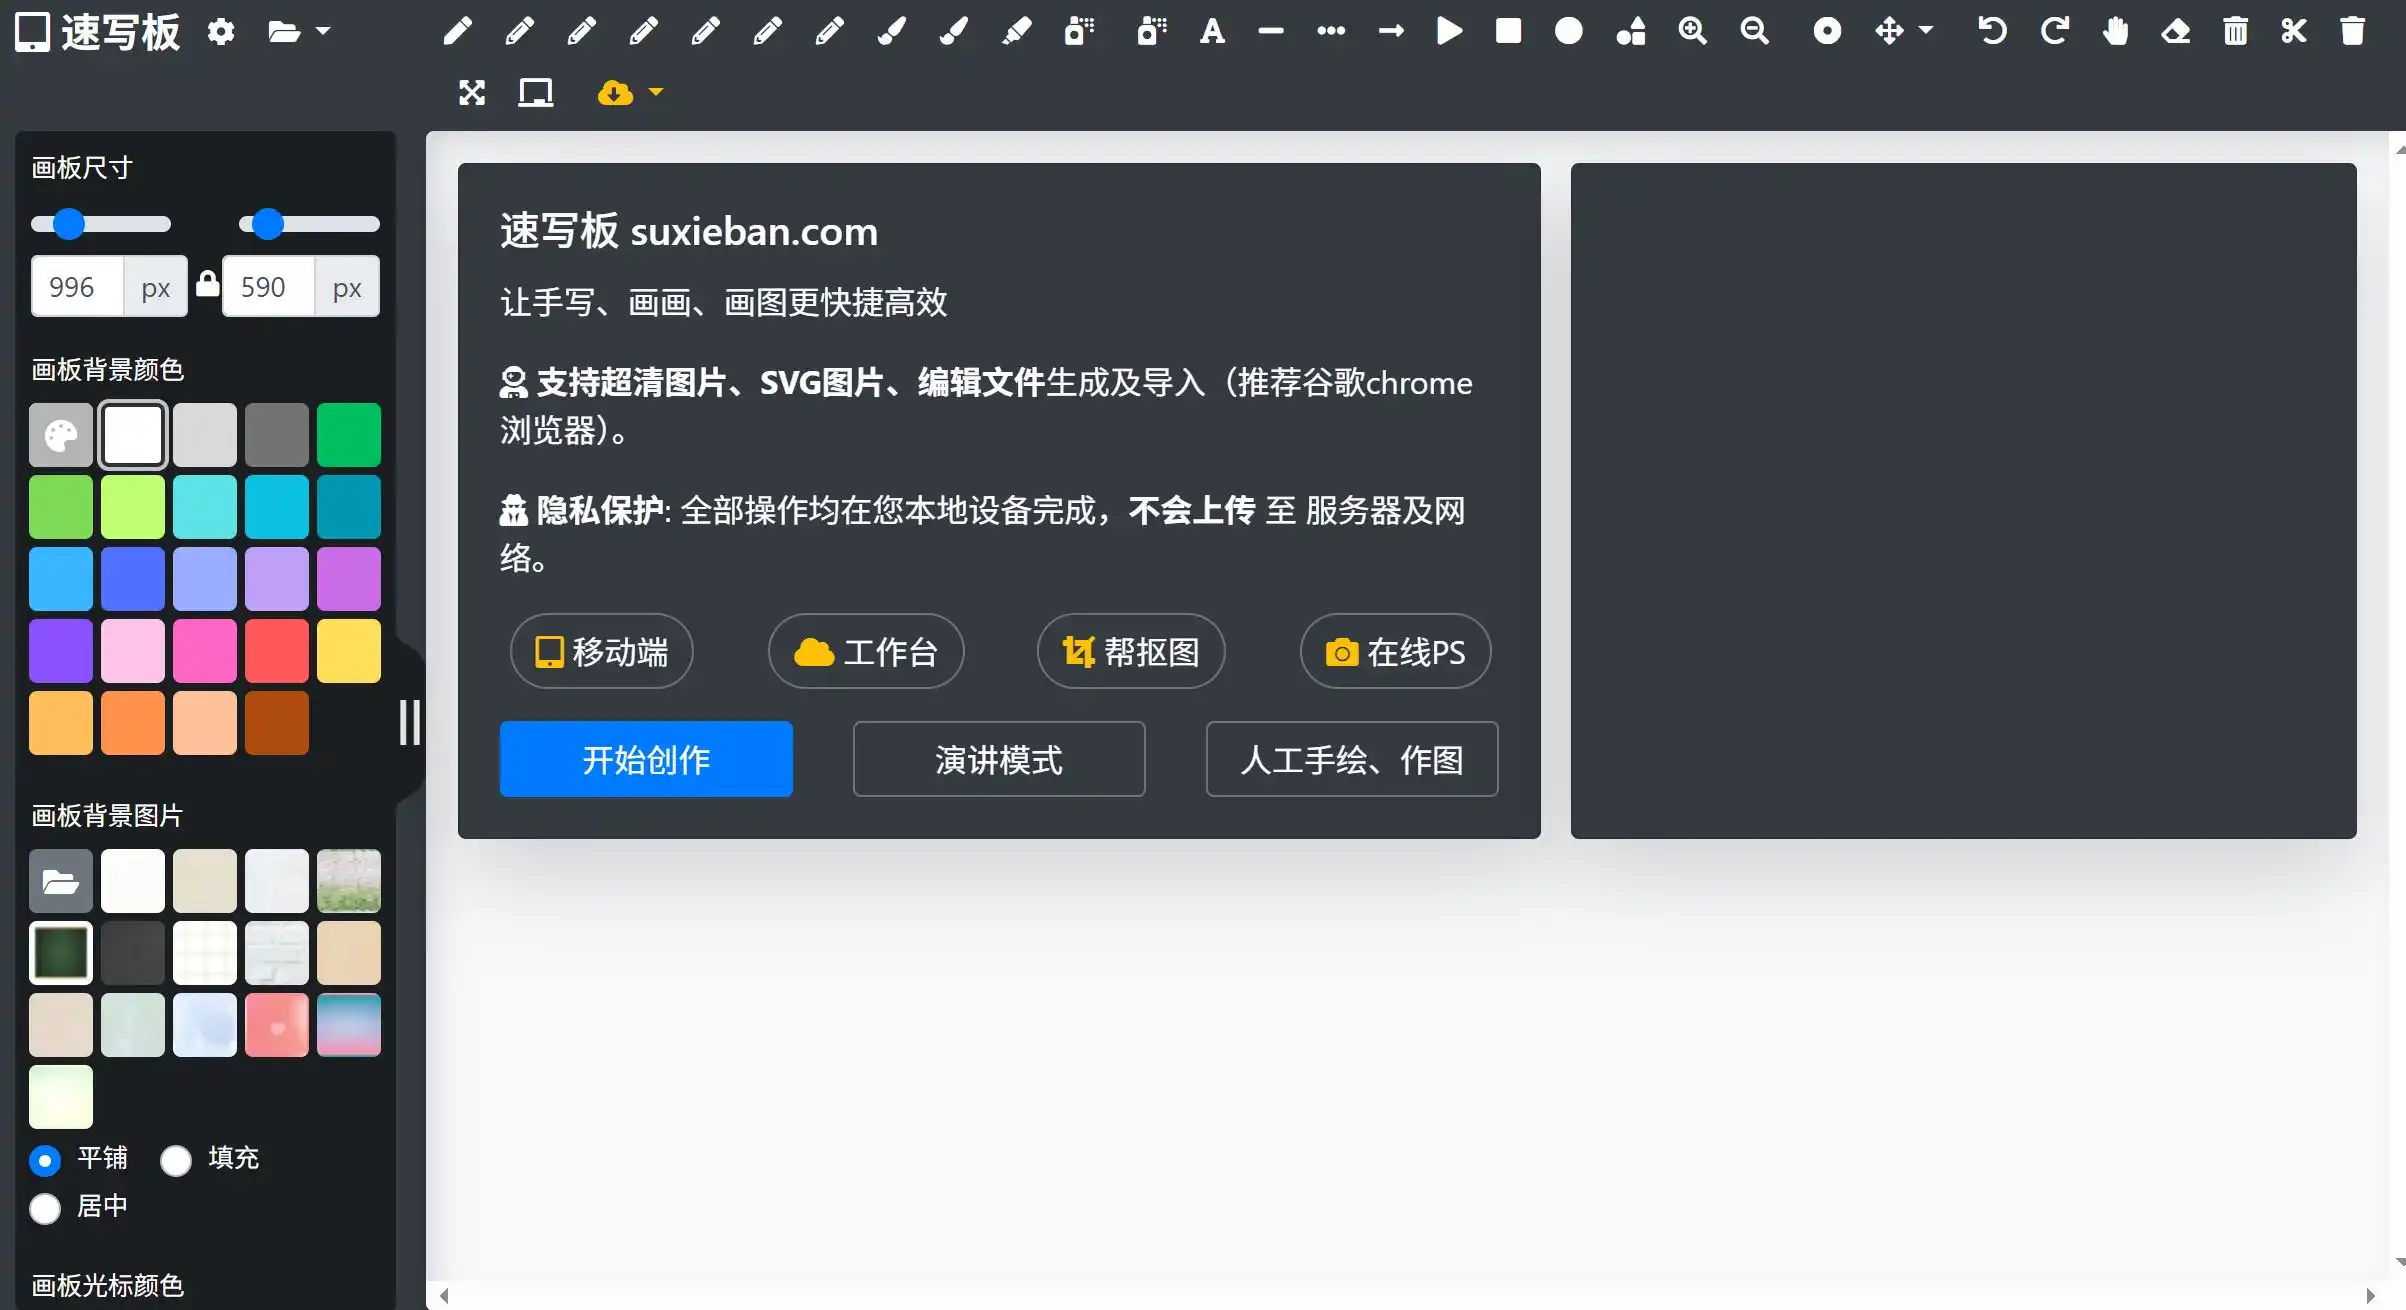Expand the open folder dropdown arrow
Viewport: 2406px width, 1310px height.
[323, 31]
